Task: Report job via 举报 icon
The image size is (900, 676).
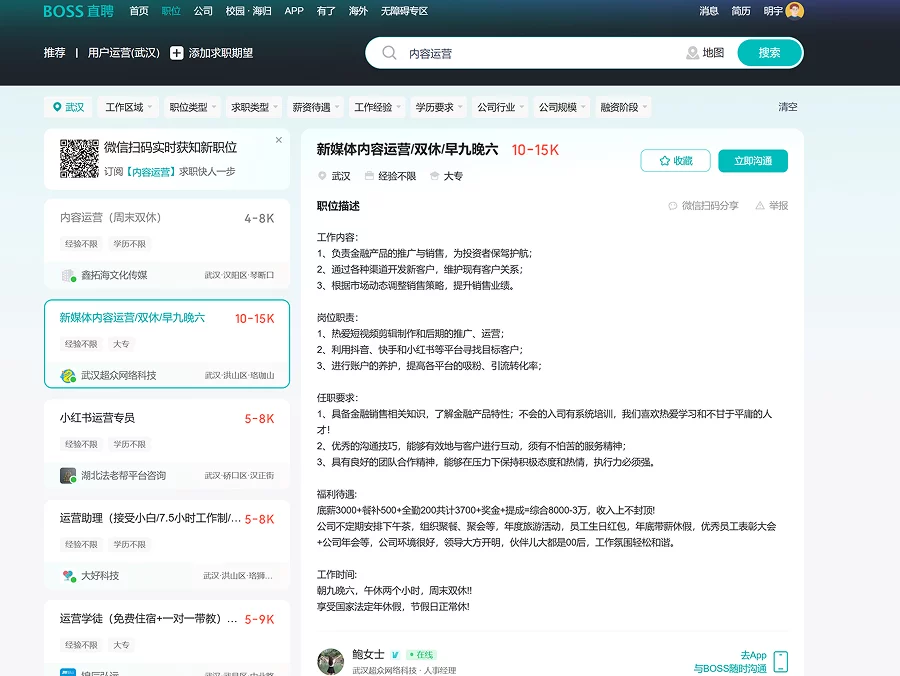Action: tap(760, 206)
